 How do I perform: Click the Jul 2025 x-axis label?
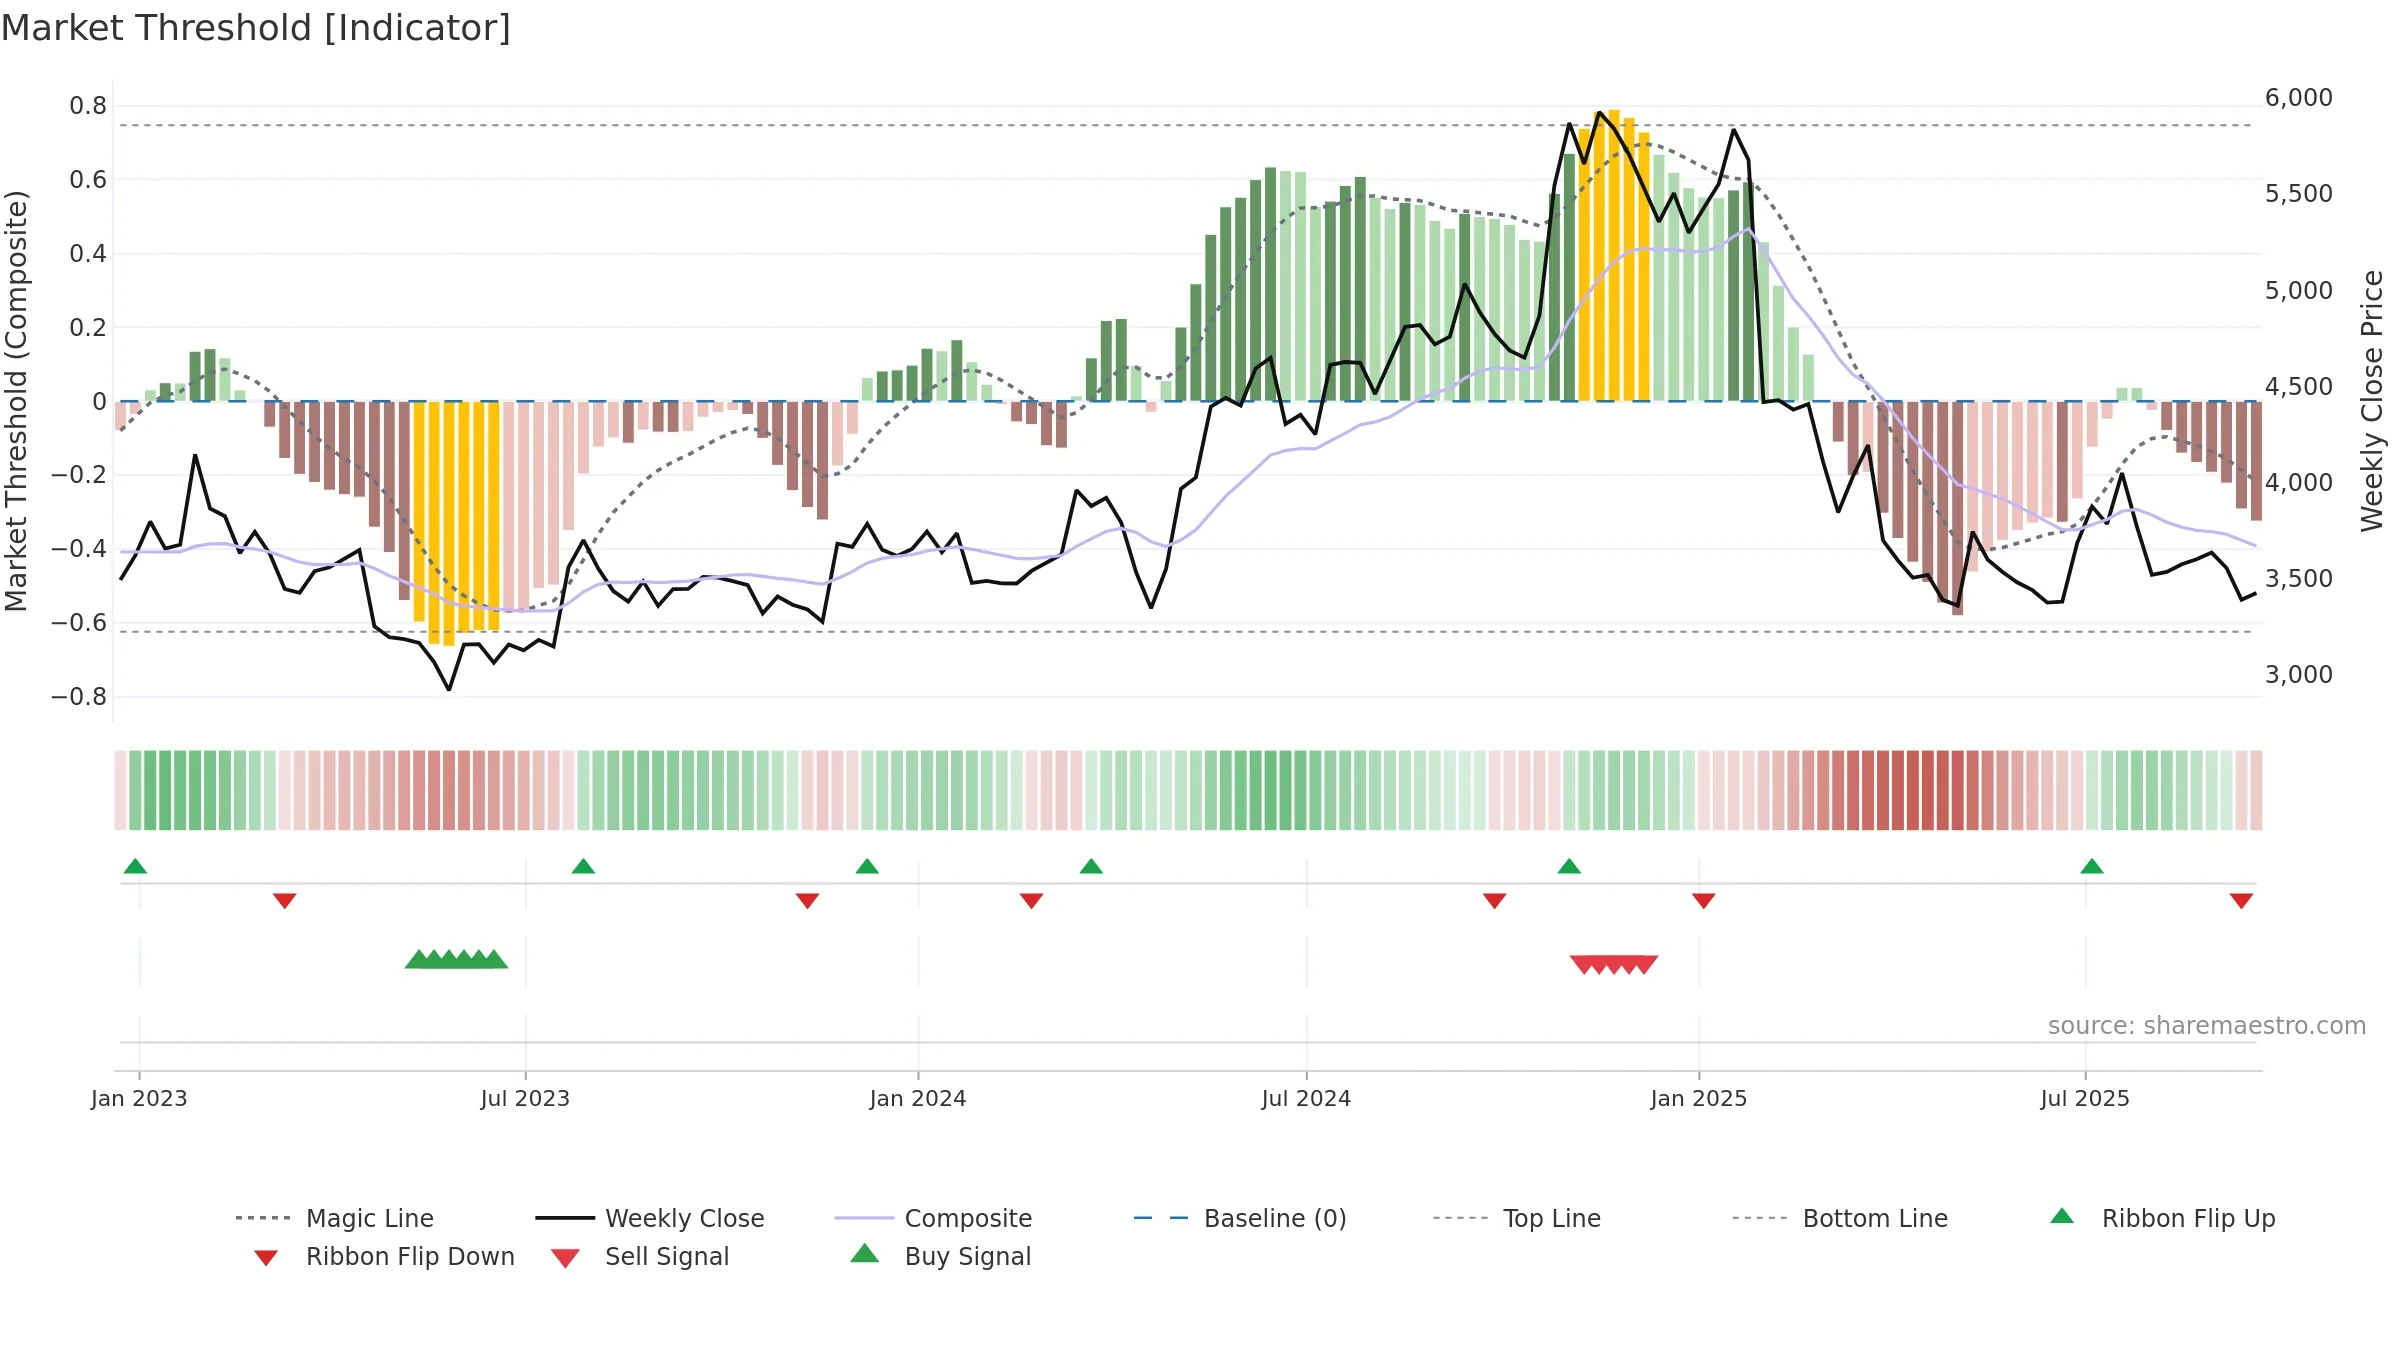click(x=2085, y=1098)
